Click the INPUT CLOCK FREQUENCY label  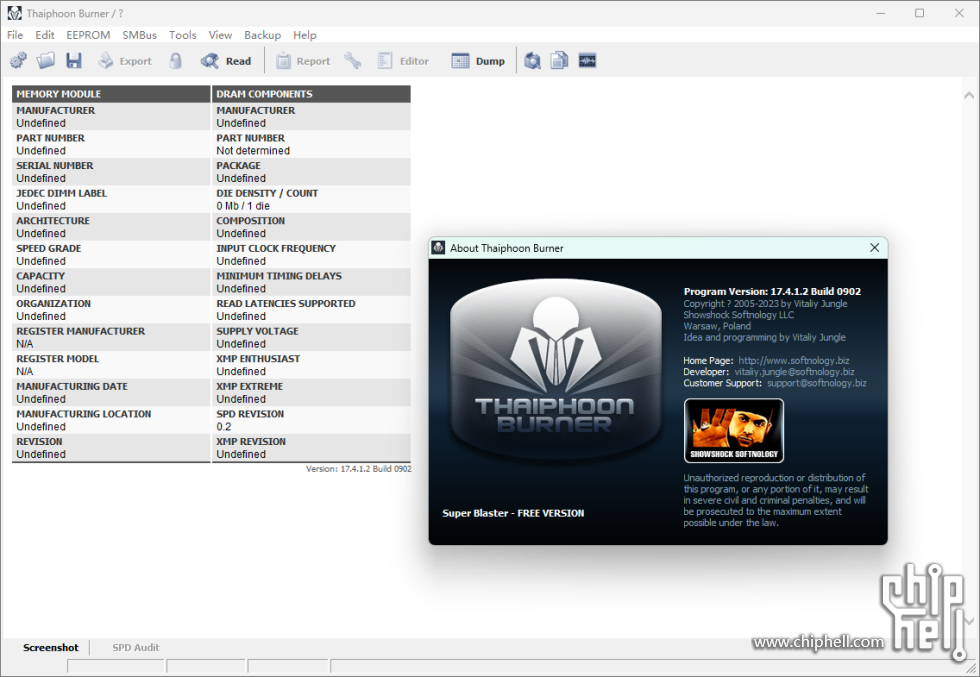[x=276, y=248]
